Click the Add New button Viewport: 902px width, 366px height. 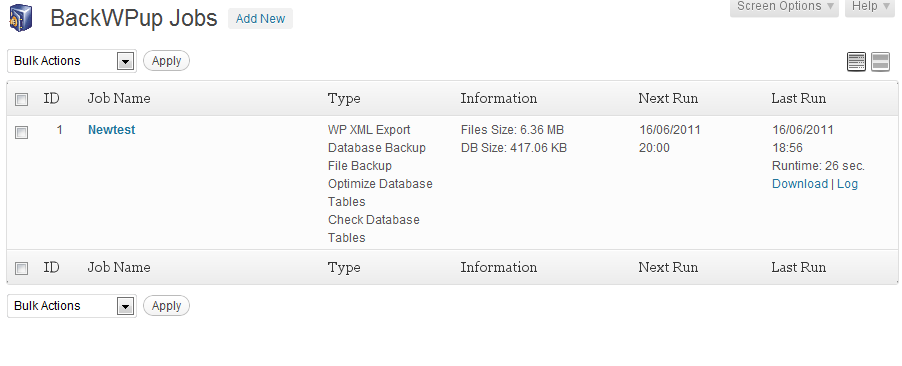click(x=261, y=18)
